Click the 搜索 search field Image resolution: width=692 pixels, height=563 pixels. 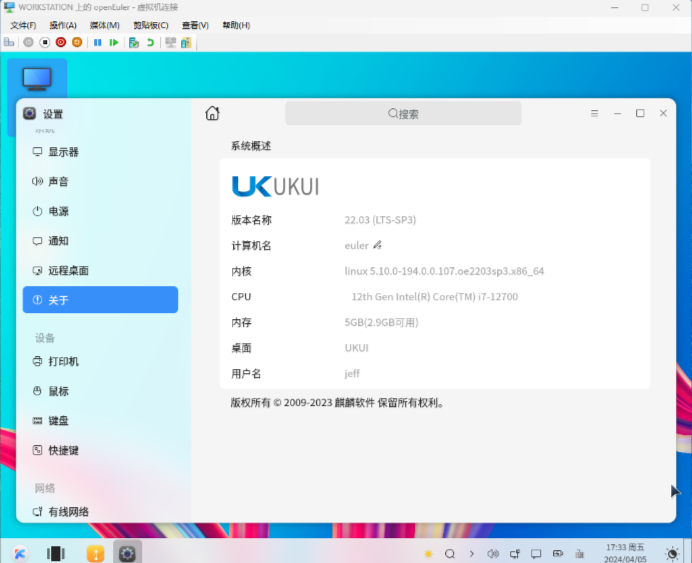(x=403, y=114)
